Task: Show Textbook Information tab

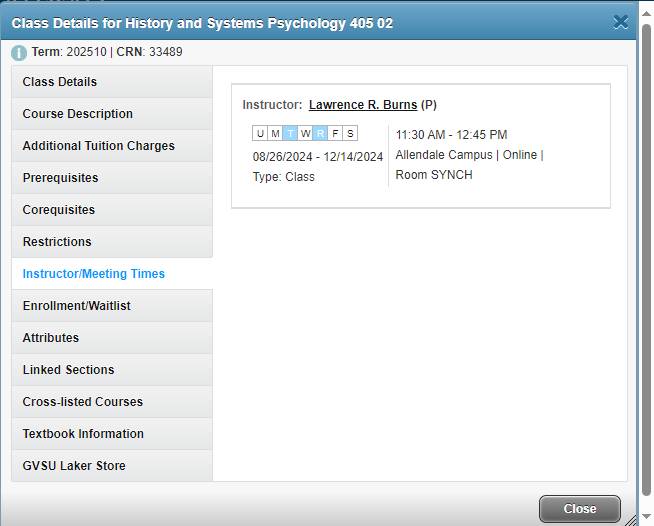Action: pos(83,434)
